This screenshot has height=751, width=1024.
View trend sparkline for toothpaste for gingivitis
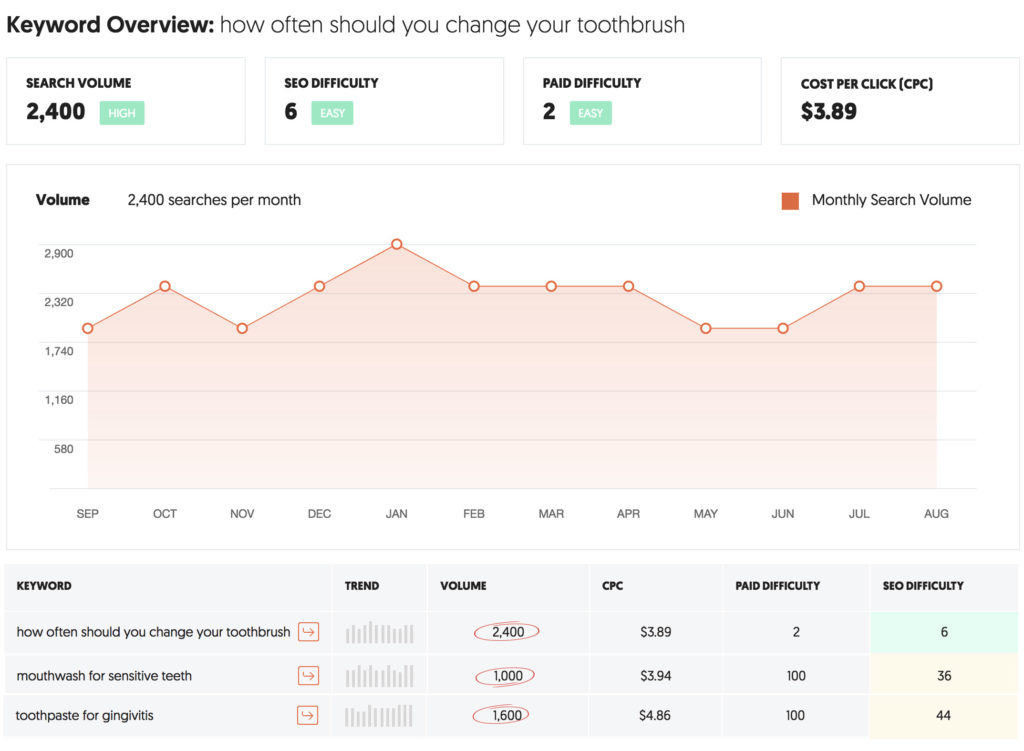379,715
